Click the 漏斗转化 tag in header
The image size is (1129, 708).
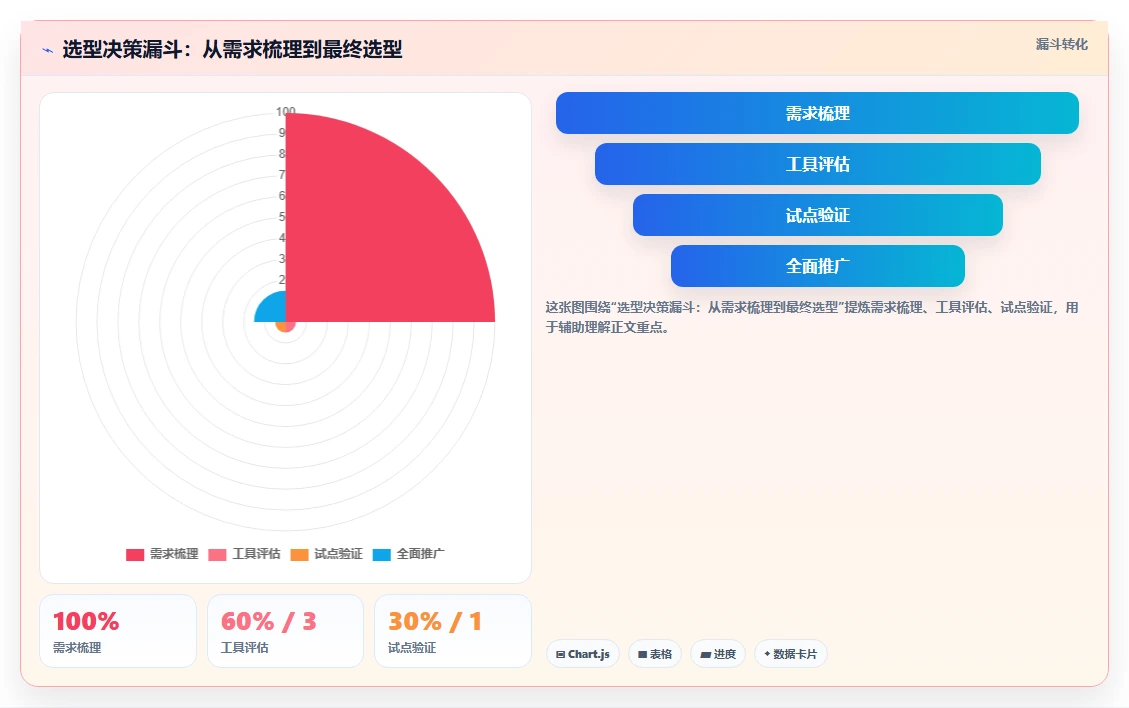click(1061, 45)
